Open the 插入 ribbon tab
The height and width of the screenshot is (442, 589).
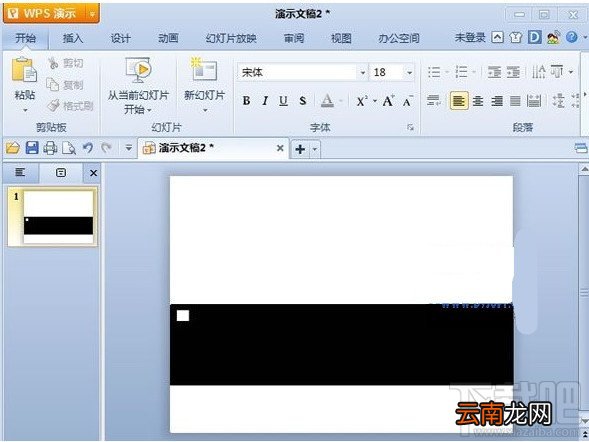pos(73,38)
